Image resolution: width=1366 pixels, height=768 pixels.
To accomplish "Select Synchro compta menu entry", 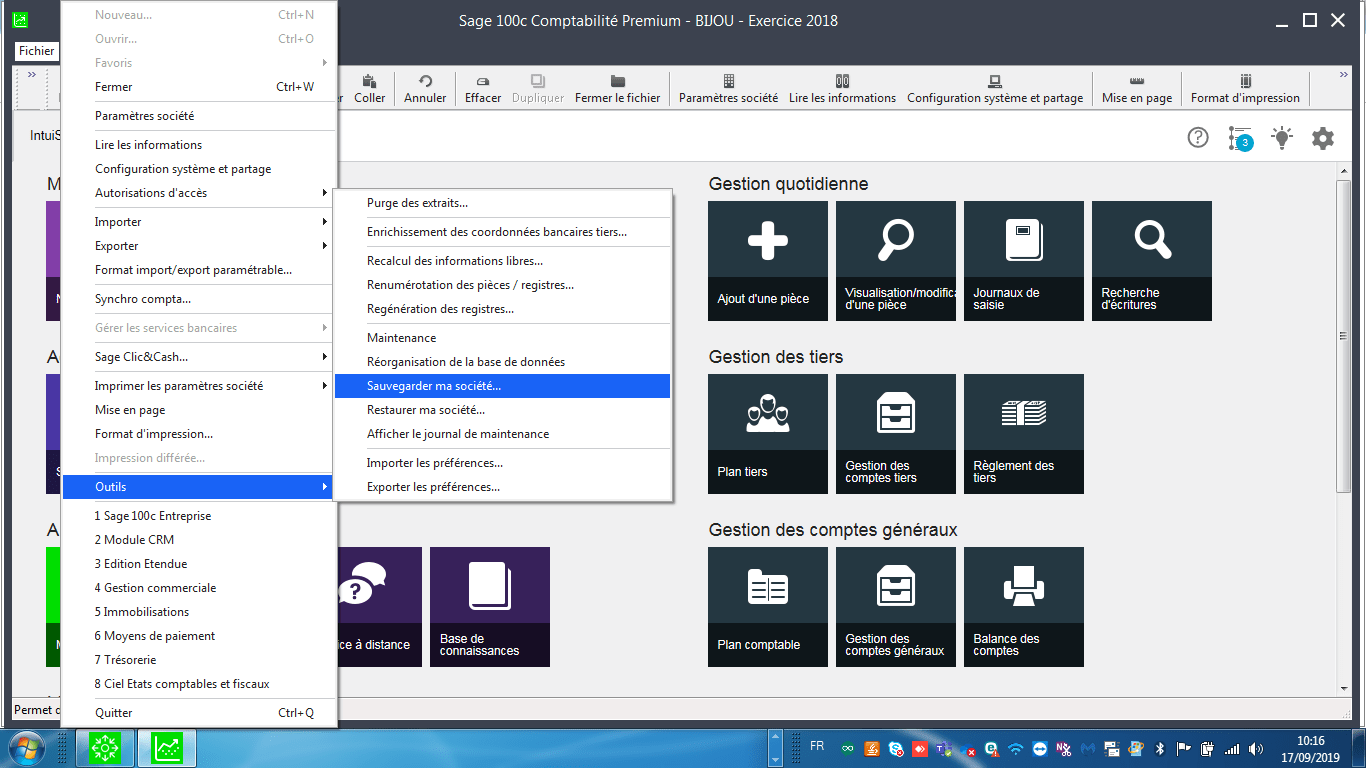I will (x=199, y=299).
